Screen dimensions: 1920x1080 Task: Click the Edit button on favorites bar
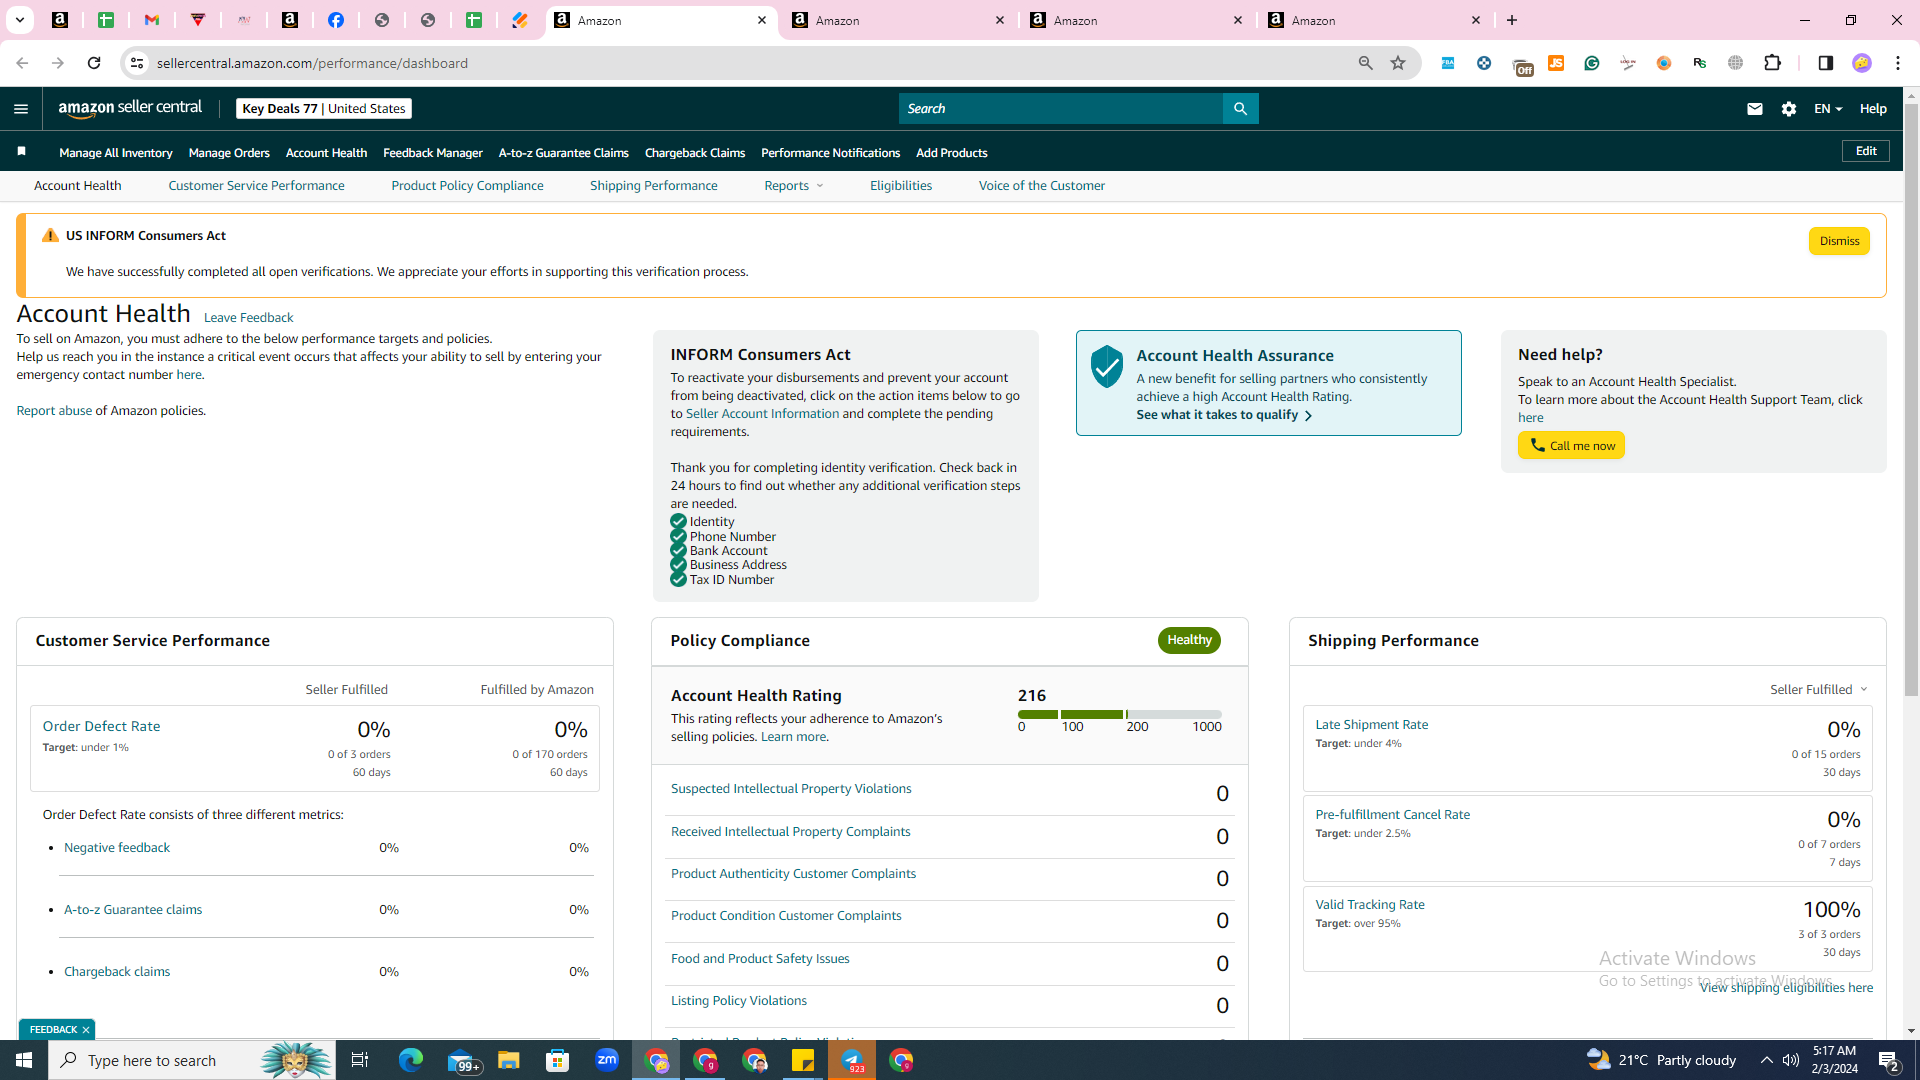click(x=1866, y=151)
